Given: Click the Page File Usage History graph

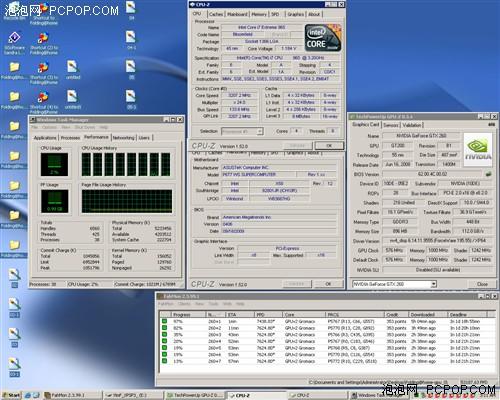Looking at the screenshot, I should [127, 201].
